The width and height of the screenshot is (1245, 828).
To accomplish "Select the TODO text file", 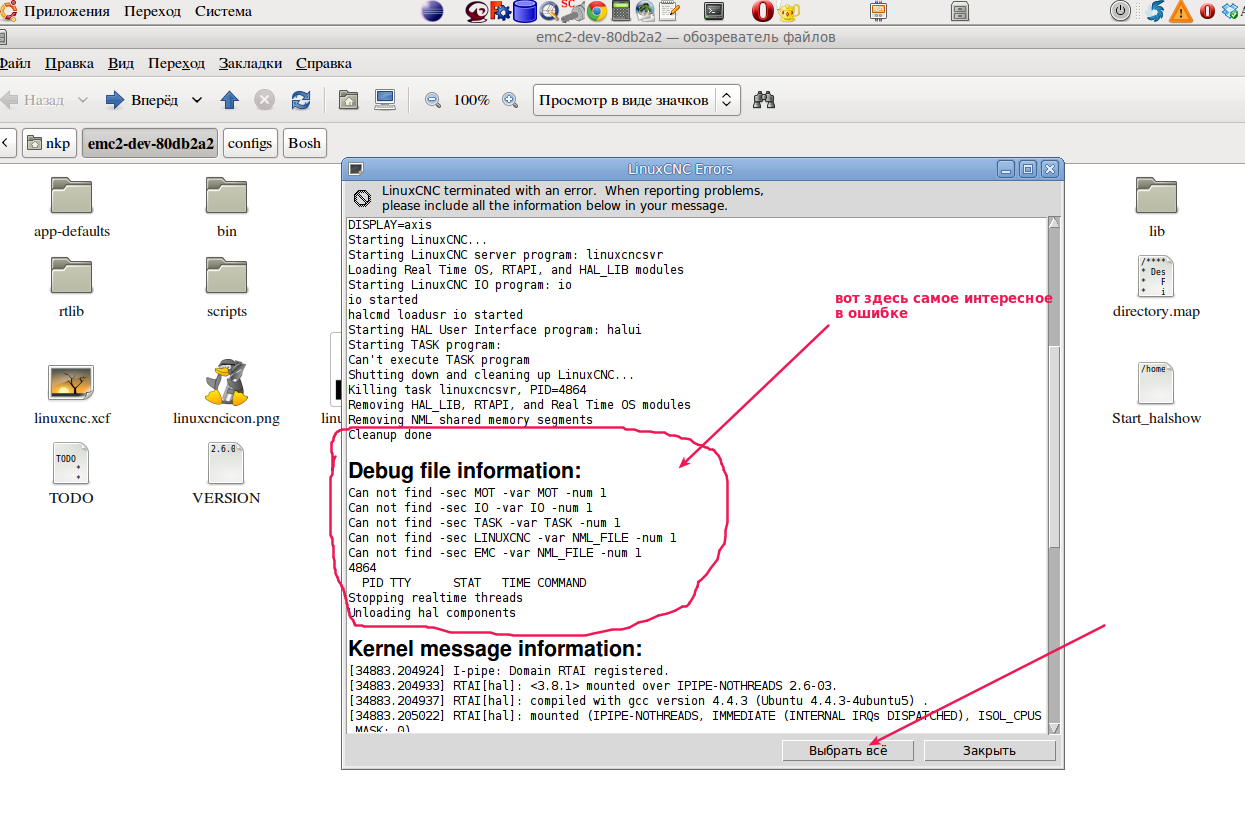I will (71, 474).
